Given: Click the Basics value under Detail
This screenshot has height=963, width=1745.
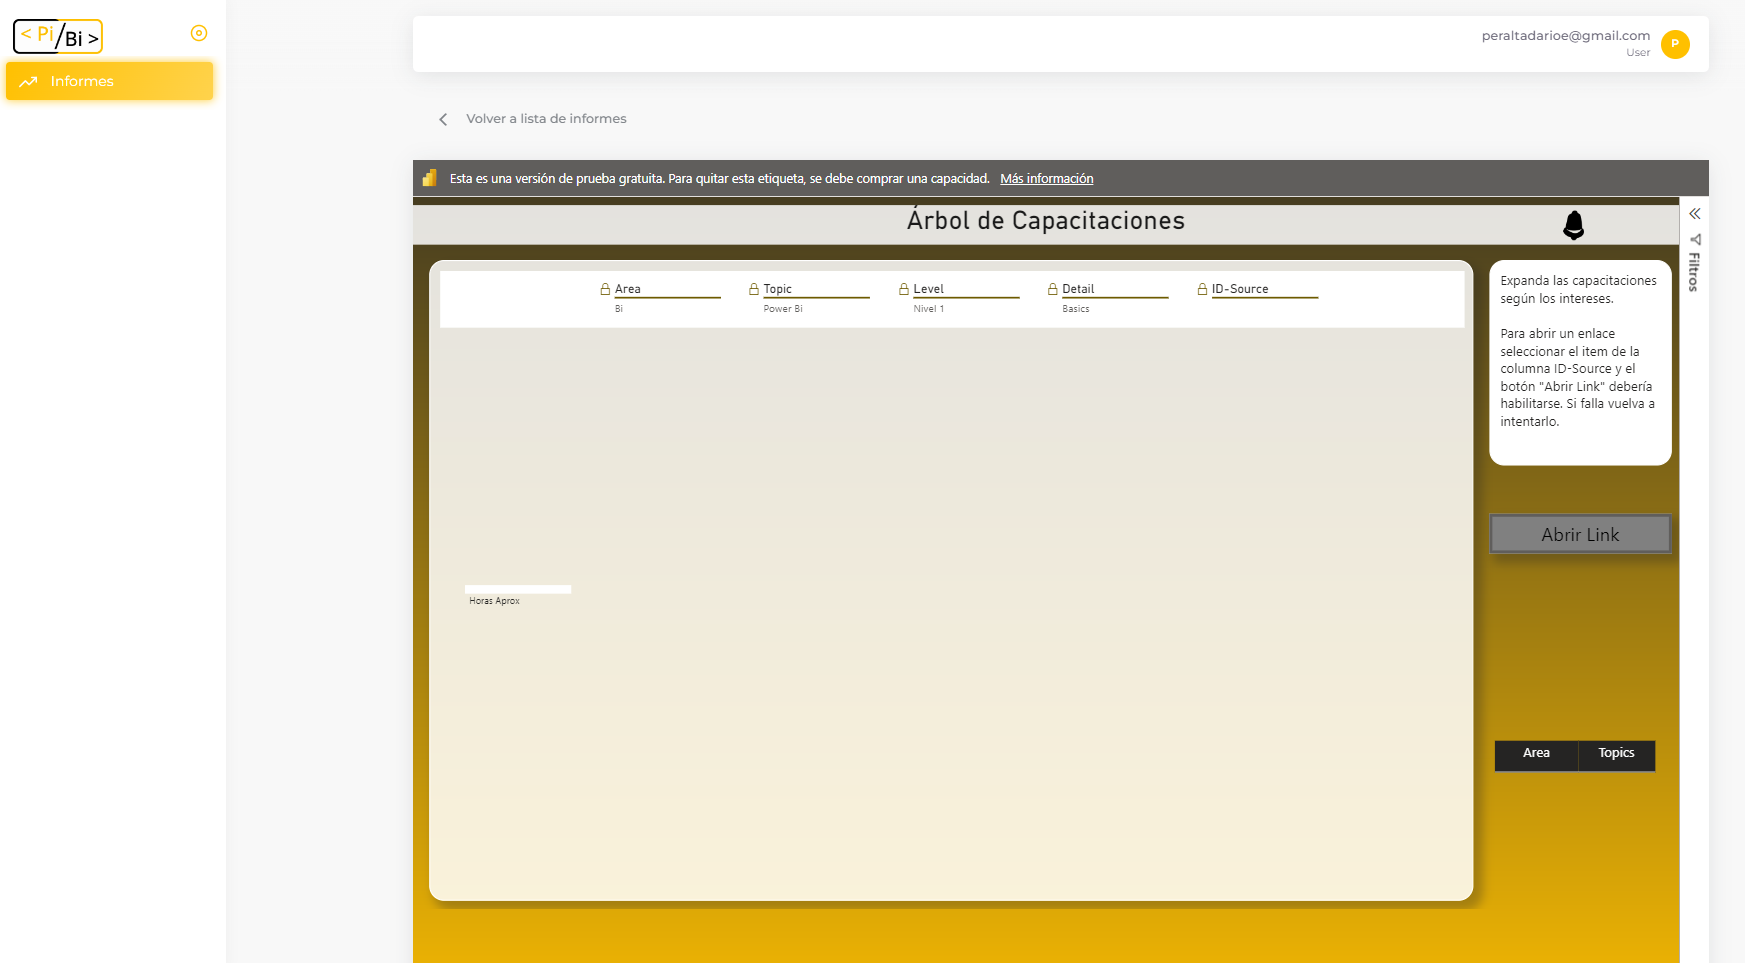Looking at the screenshot, I should (x=1076, y=309).
